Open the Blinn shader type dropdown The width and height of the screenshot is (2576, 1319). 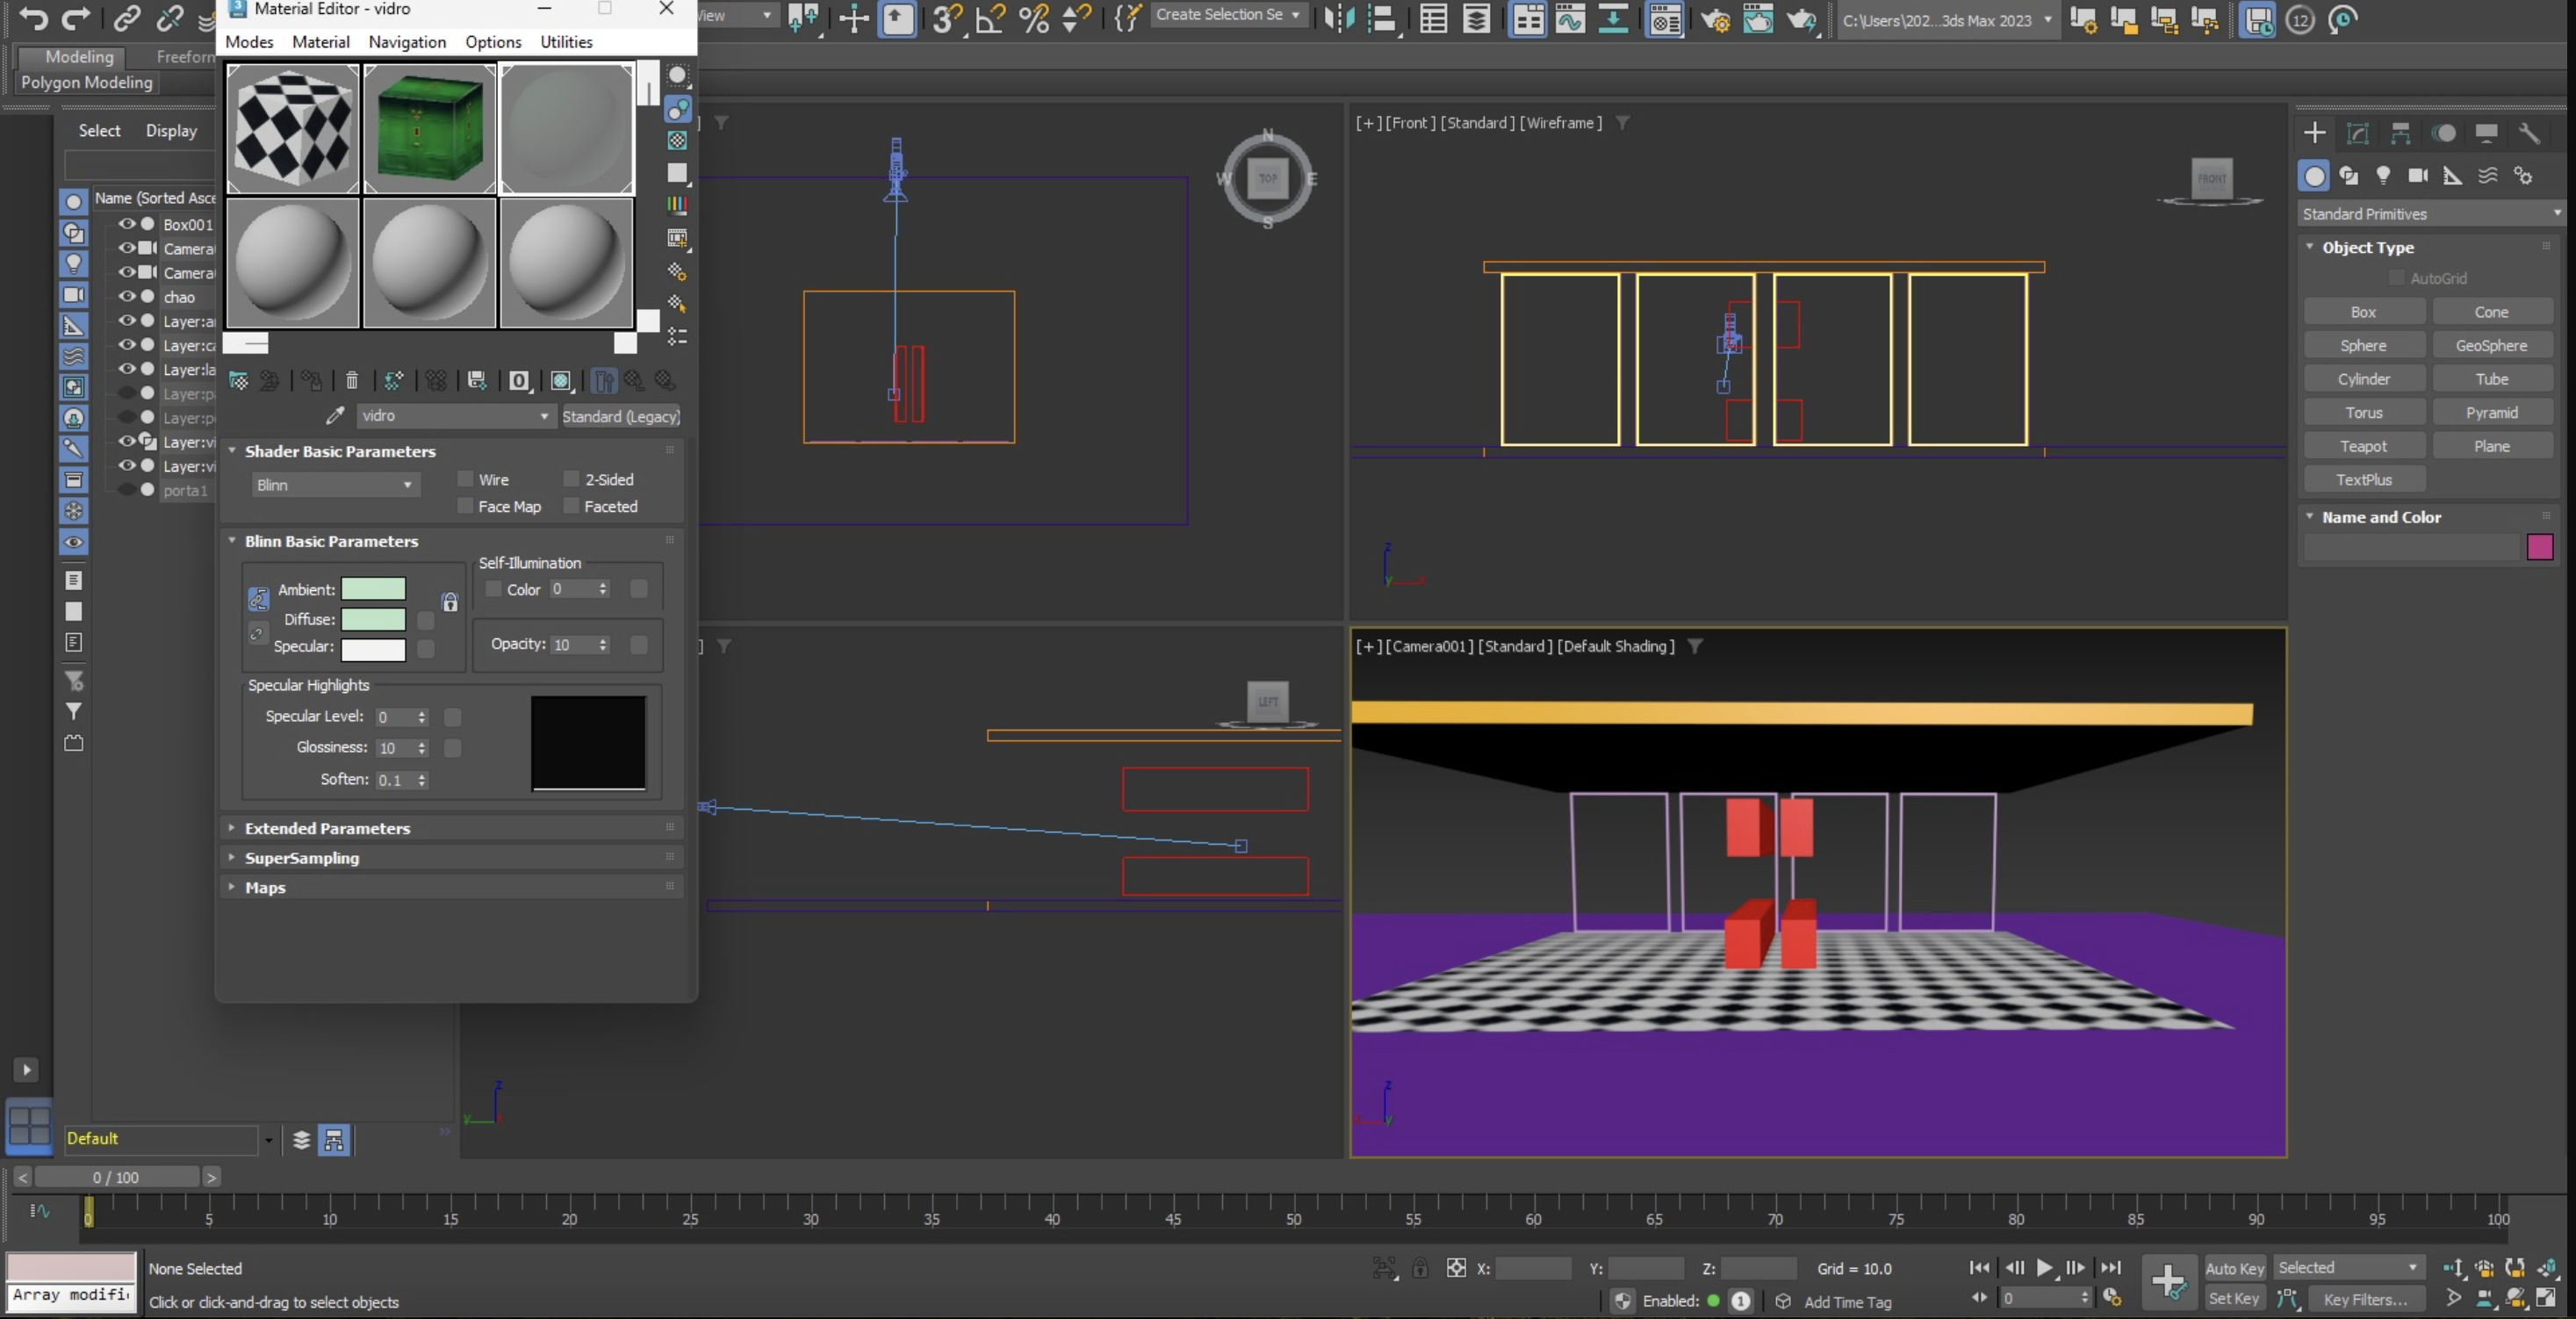coord(334,485)
